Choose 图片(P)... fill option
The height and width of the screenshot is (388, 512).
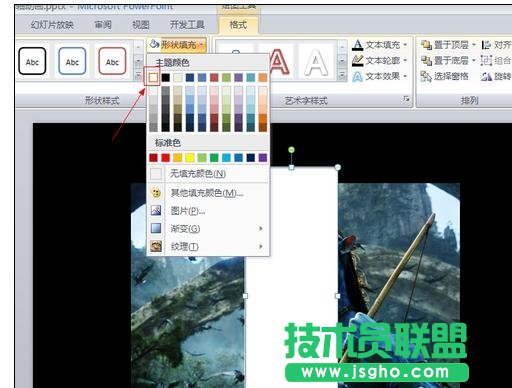[x=208, y=210]
